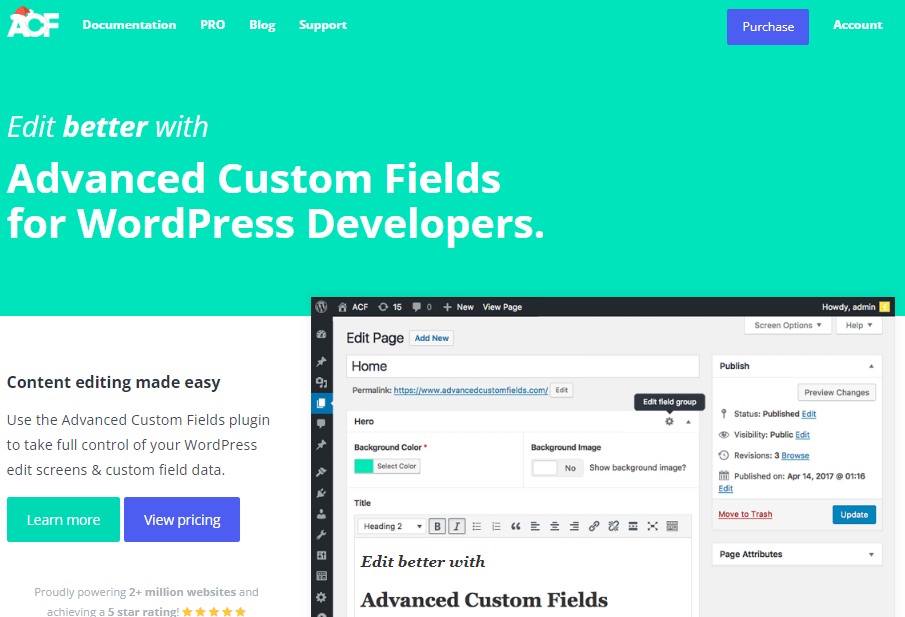Open the Account menu item
905x617 pixels.
click(x=858, y=25)
